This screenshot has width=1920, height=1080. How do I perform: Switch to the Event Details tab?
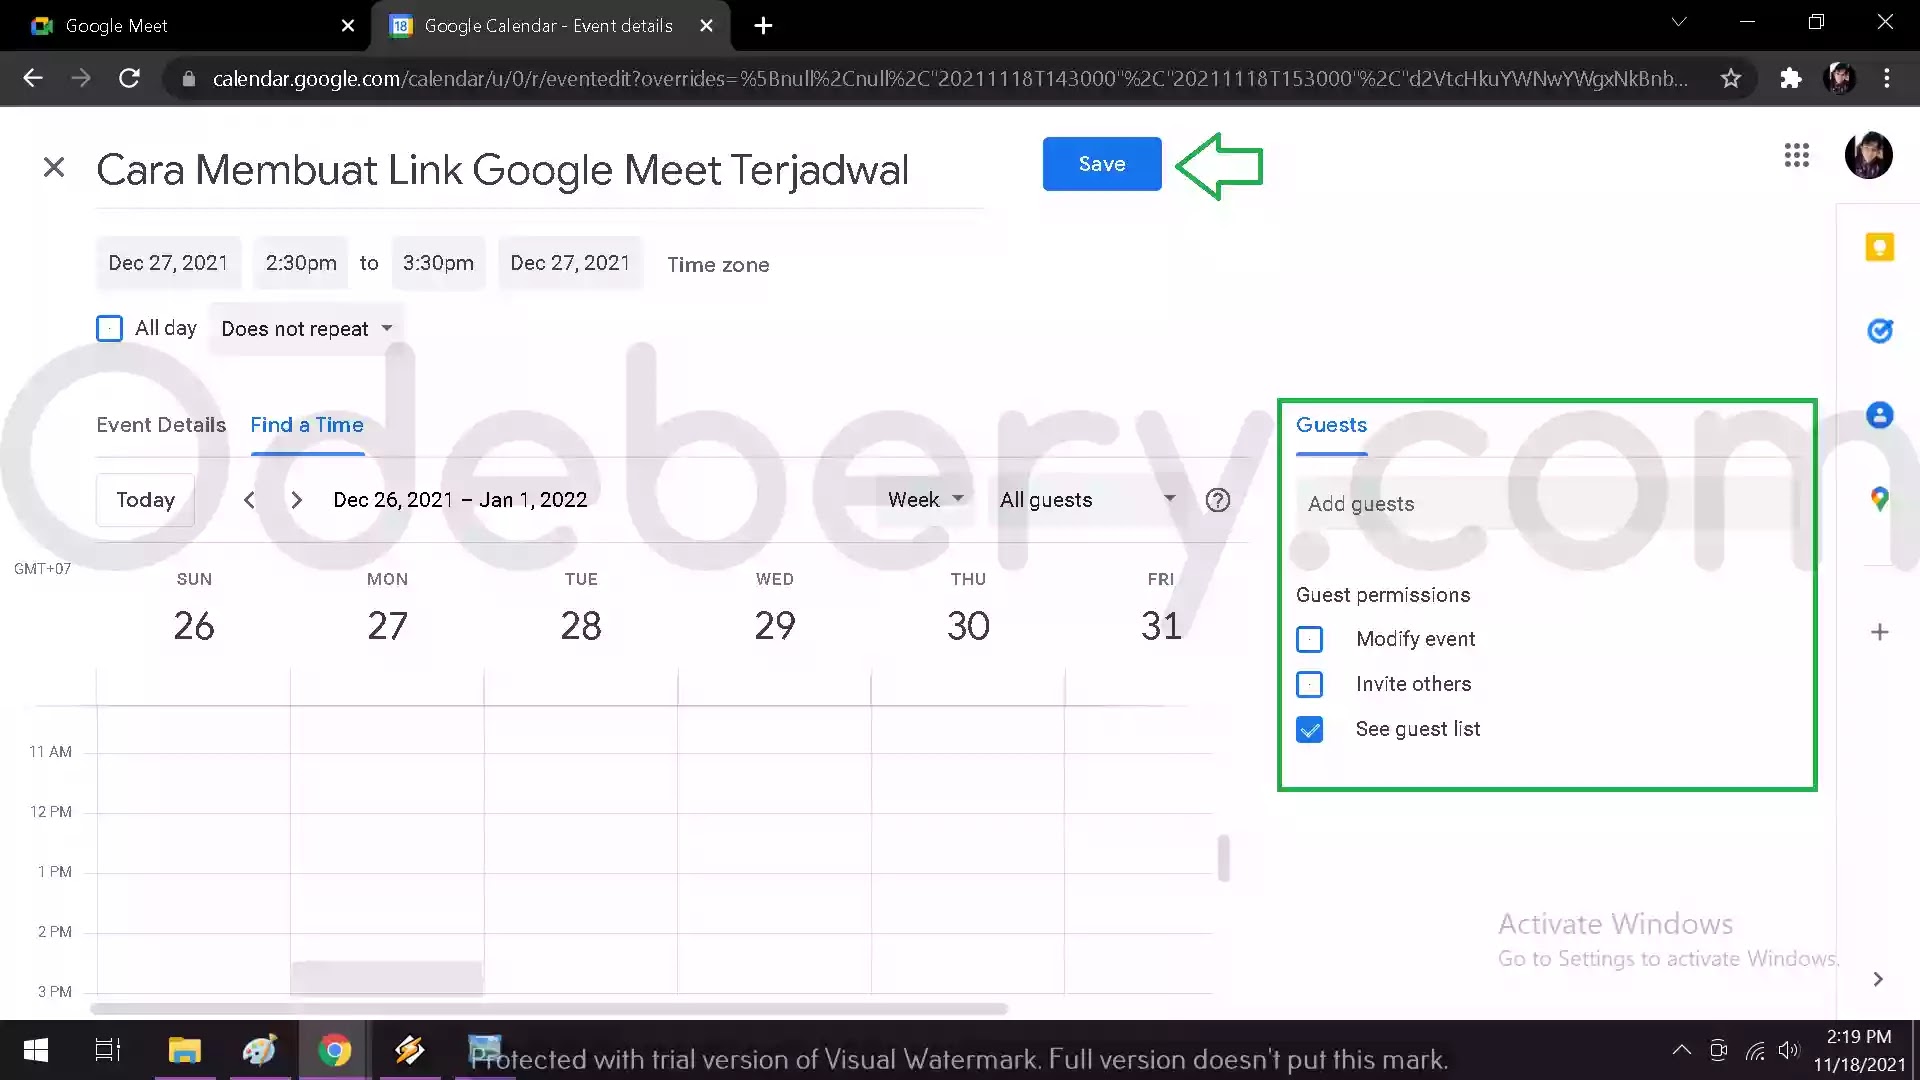pyautogui.click(x=161, y=425)
